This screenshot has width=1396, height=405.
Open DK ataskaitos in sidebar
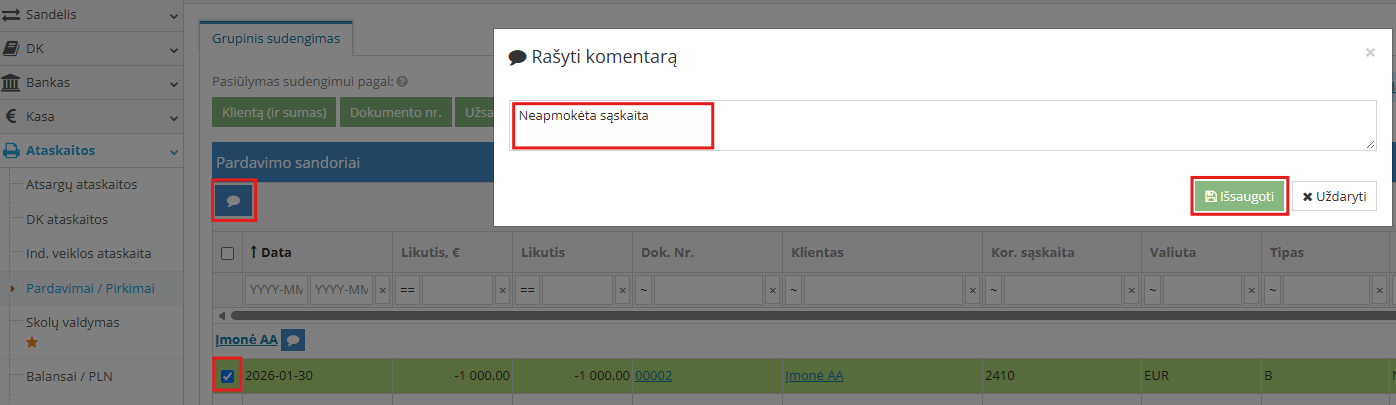[66, 219]
